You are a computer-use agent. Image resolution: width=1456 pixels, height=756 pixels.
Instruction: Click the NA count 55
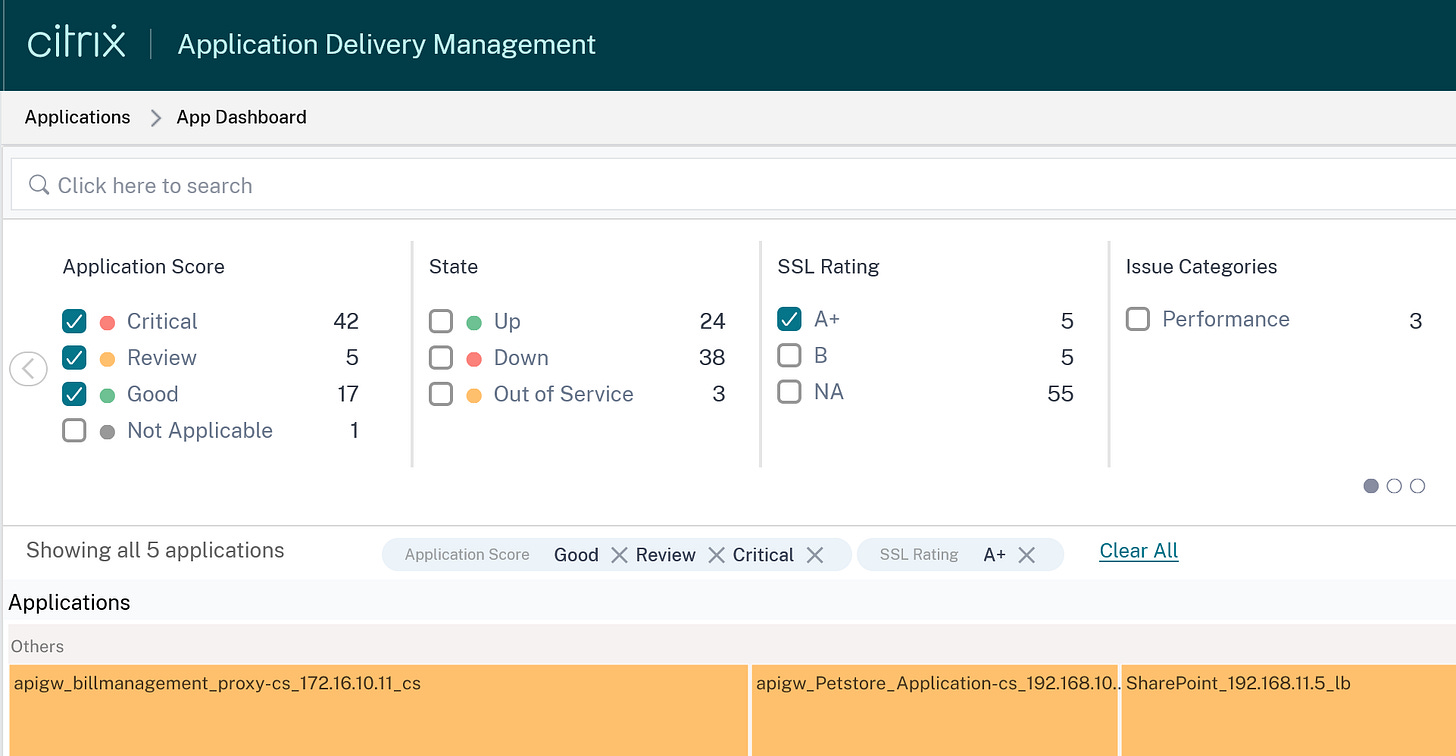(x=1061, y=393)
